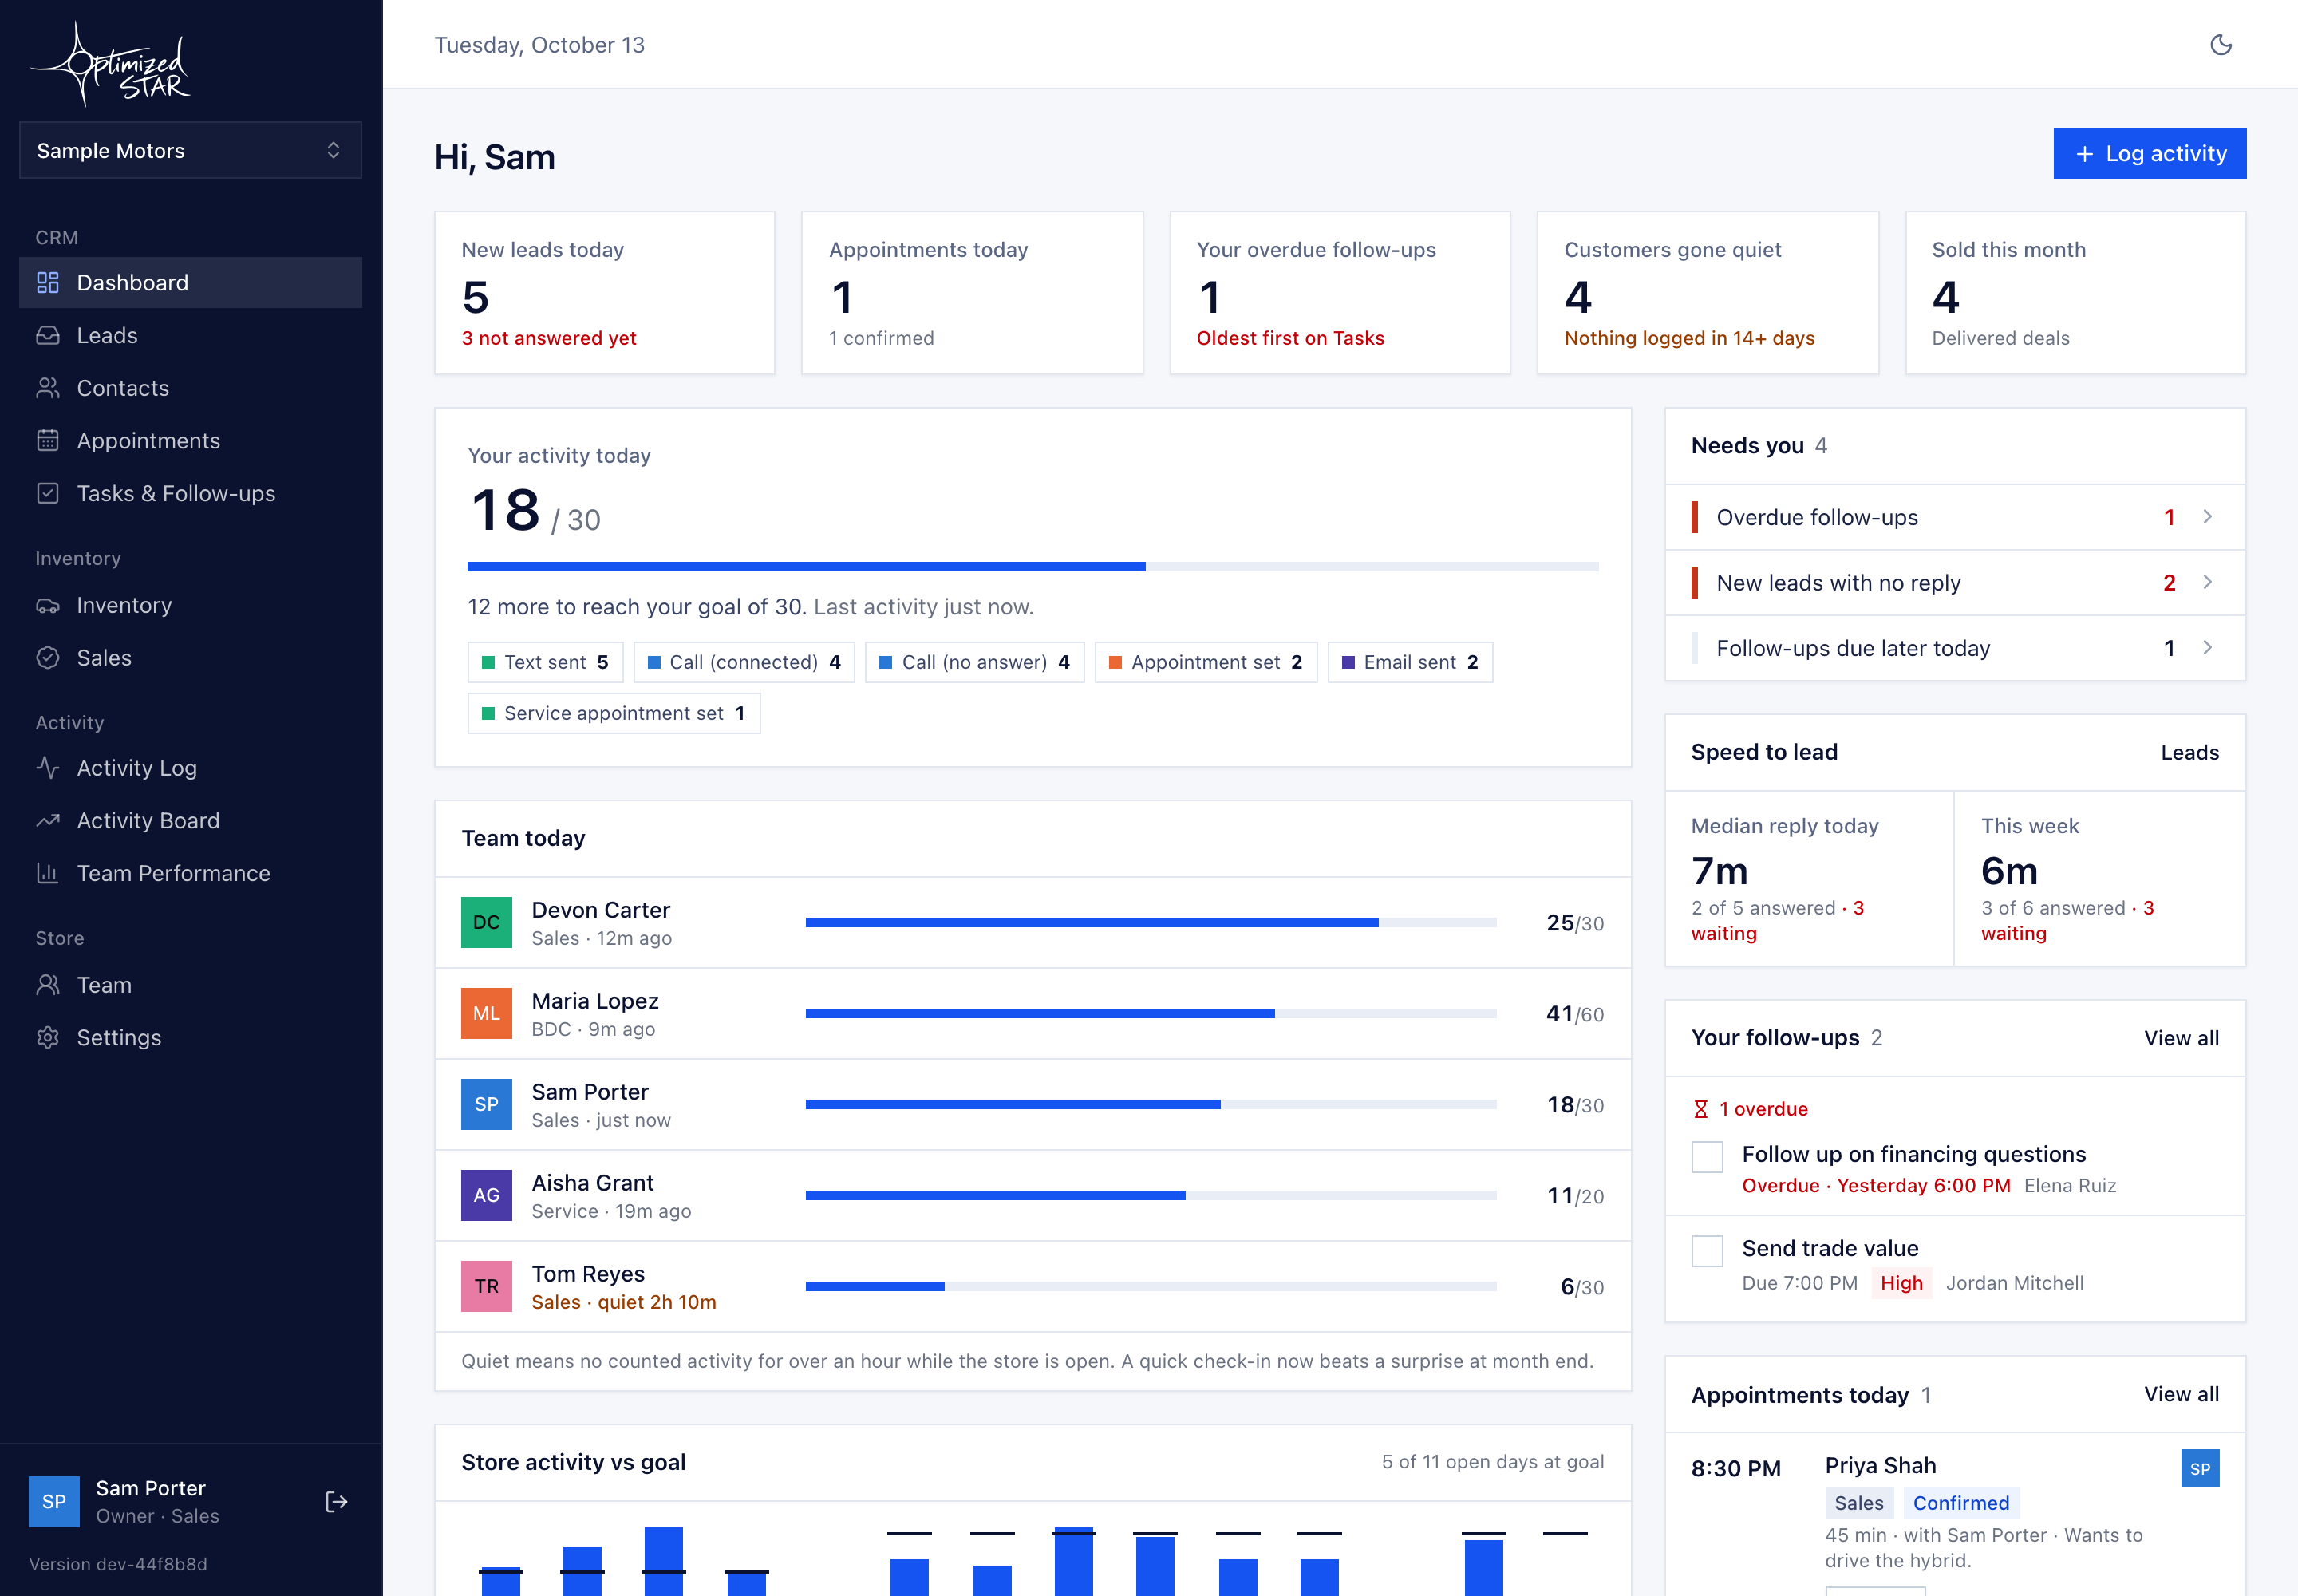
Task: Open the Sample Motors store selector
Action: [191, 151]
